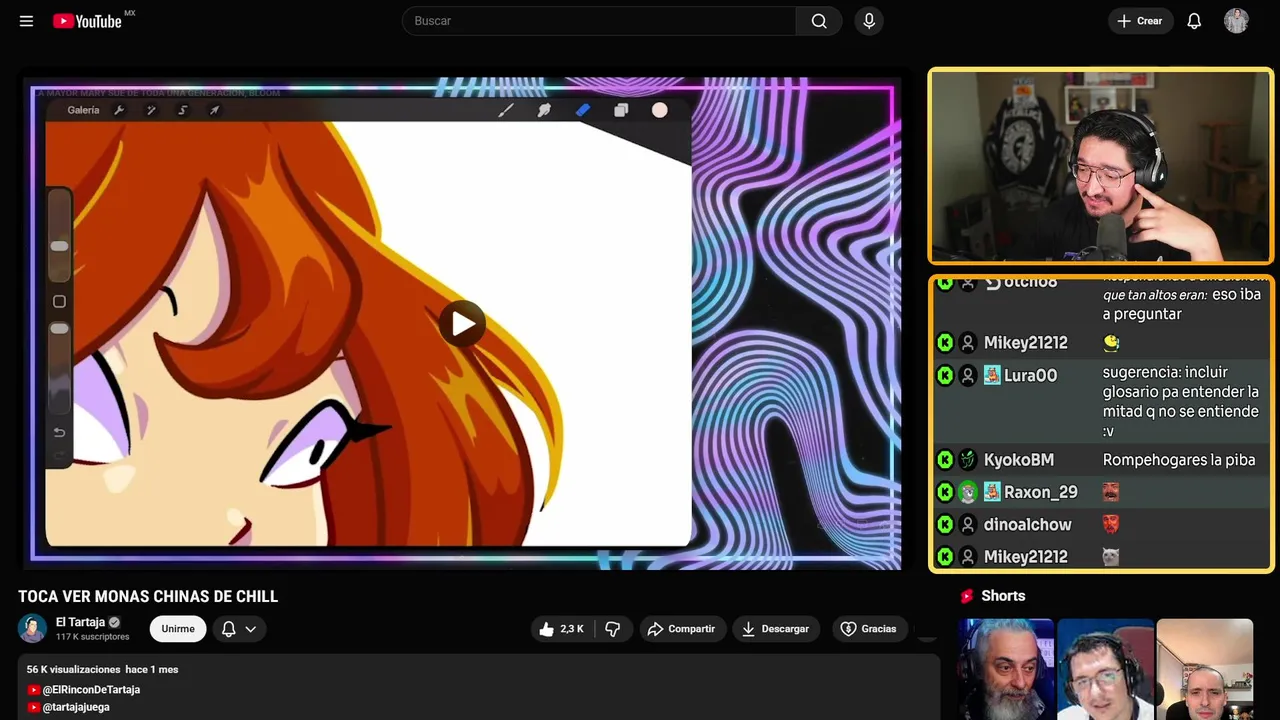Select the arrow transform tool
The height and width of the screenshot is (720, 1280).
(214, 110)
